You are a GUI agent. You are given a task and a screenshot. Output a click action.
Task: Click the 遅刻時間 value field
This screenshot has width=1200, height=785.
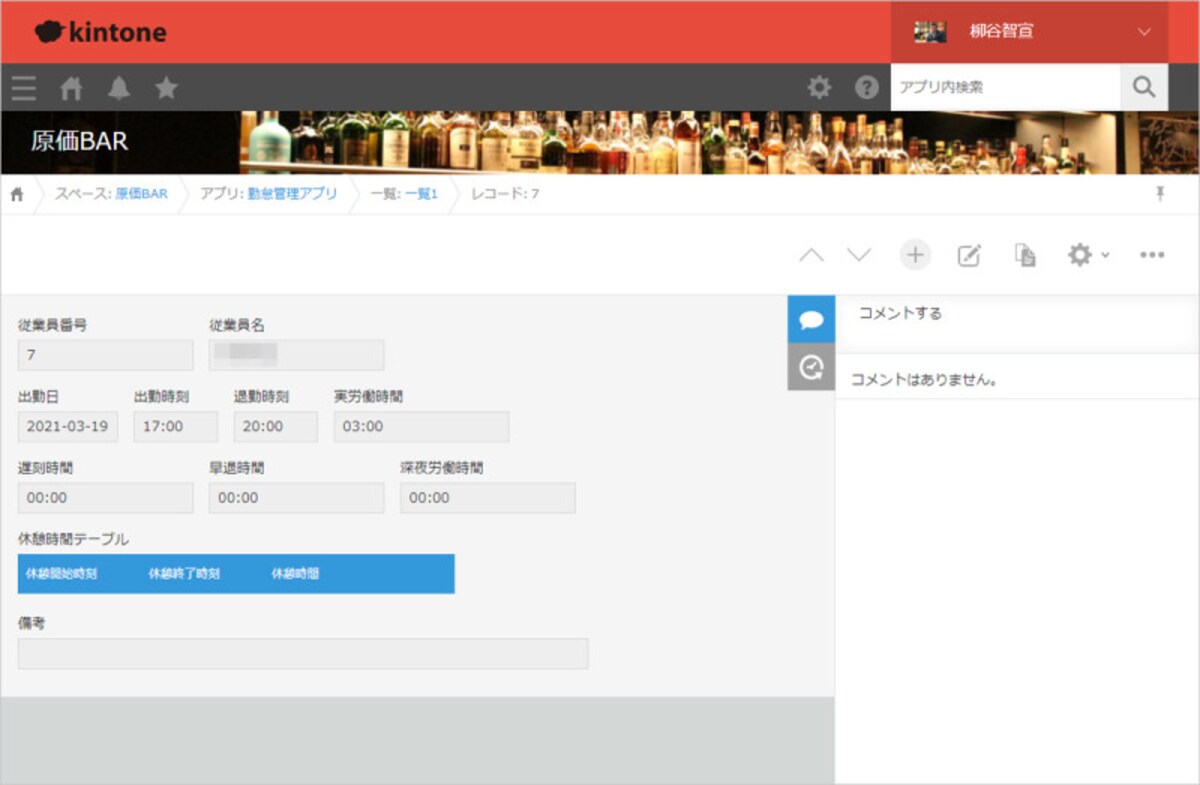tap(105, 498)
